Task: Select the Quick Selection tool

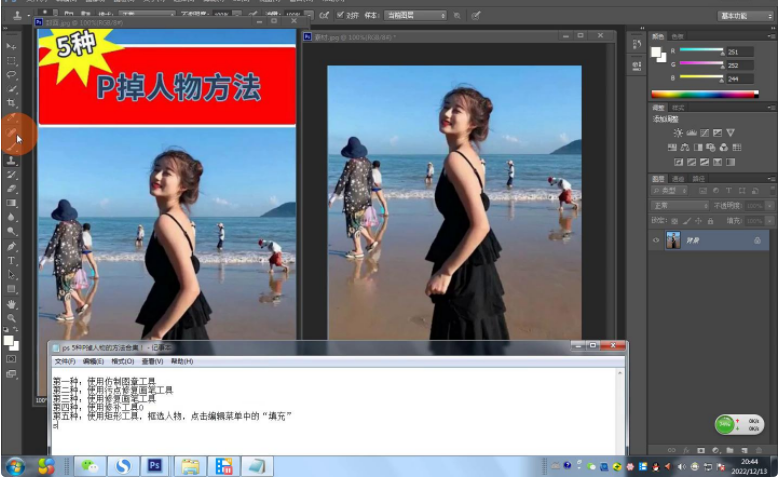Action: click(x=11, y=89)
